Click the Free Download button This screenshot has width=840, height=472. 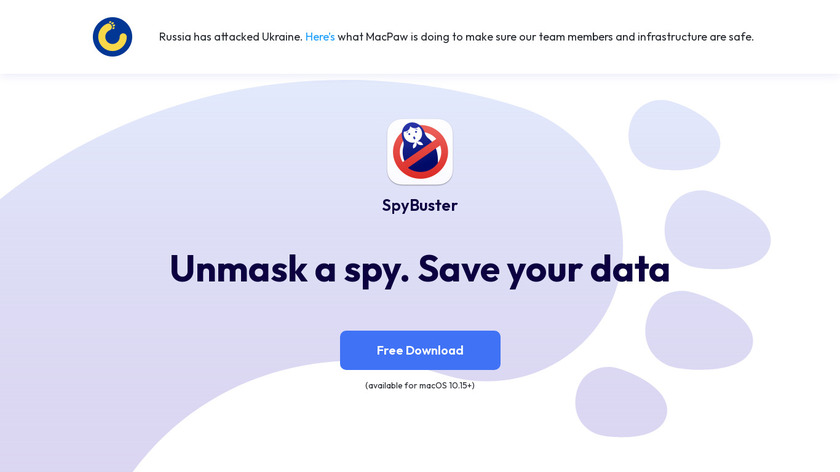point(420,350)
